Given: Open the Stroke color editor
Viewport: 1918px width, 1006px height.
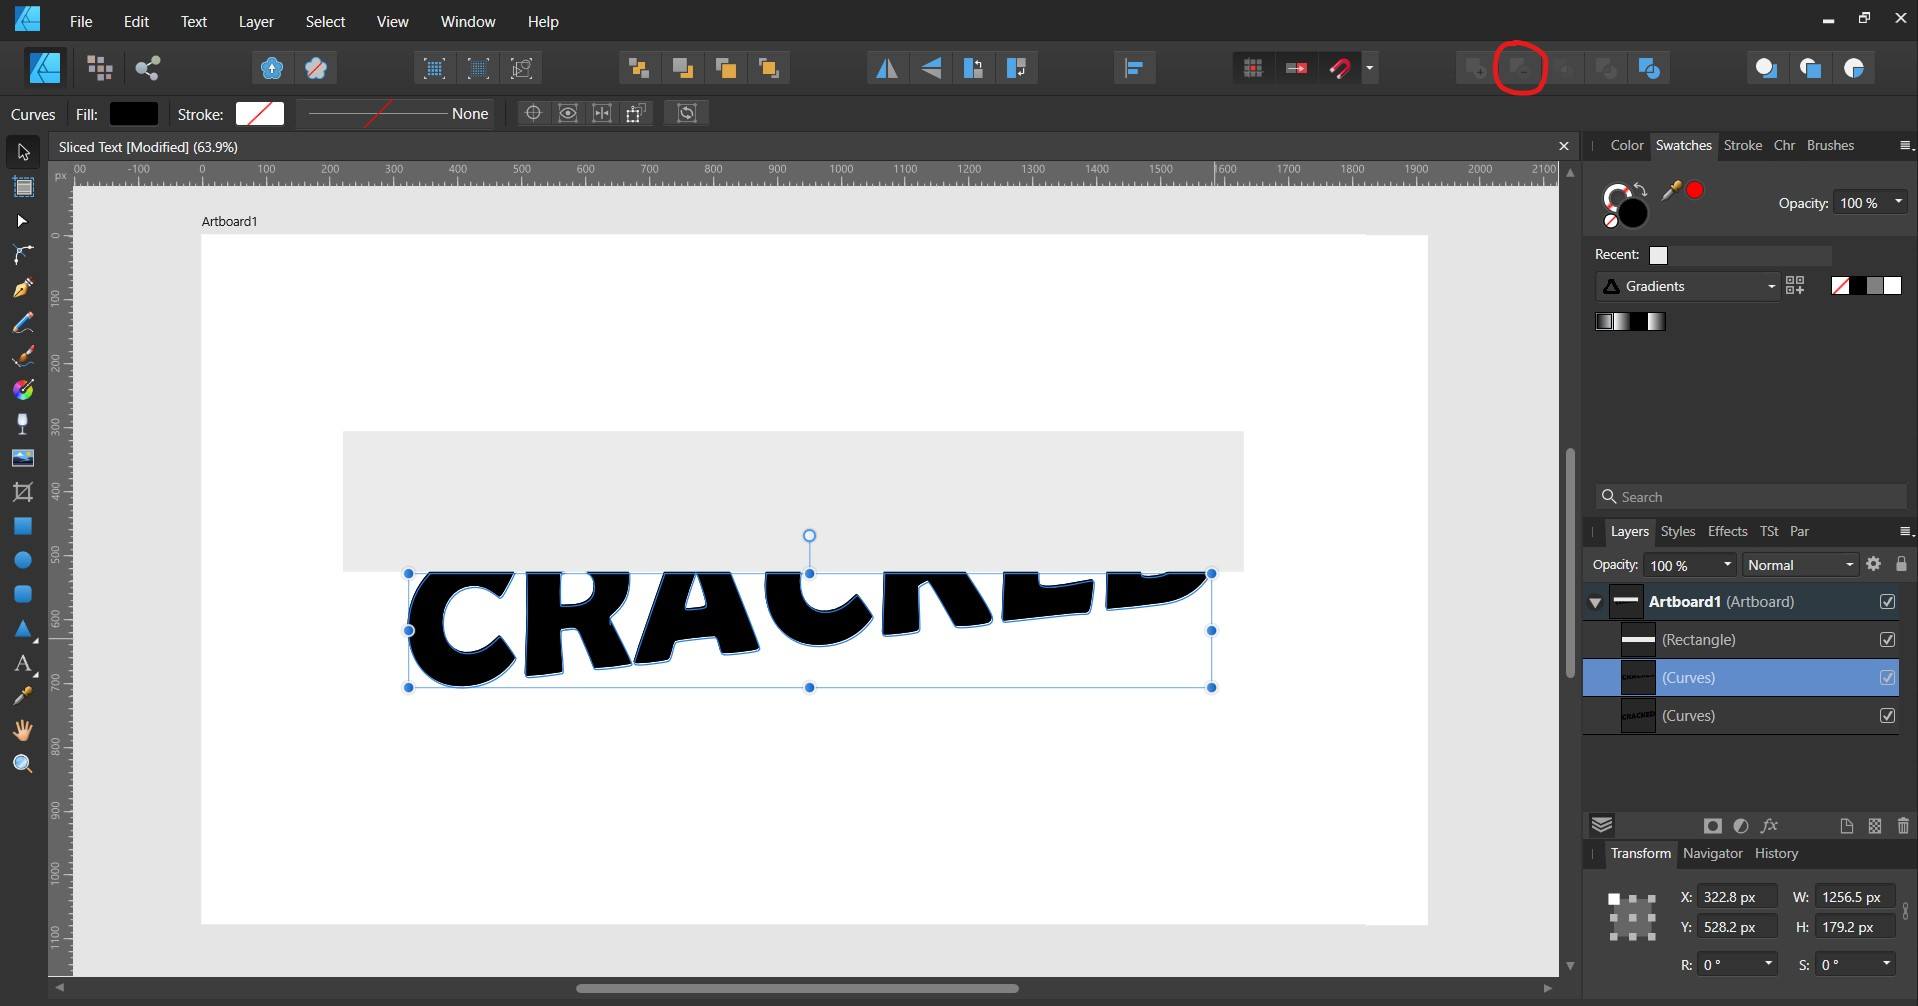Looking at the screenshot, I should pos(259,113).
